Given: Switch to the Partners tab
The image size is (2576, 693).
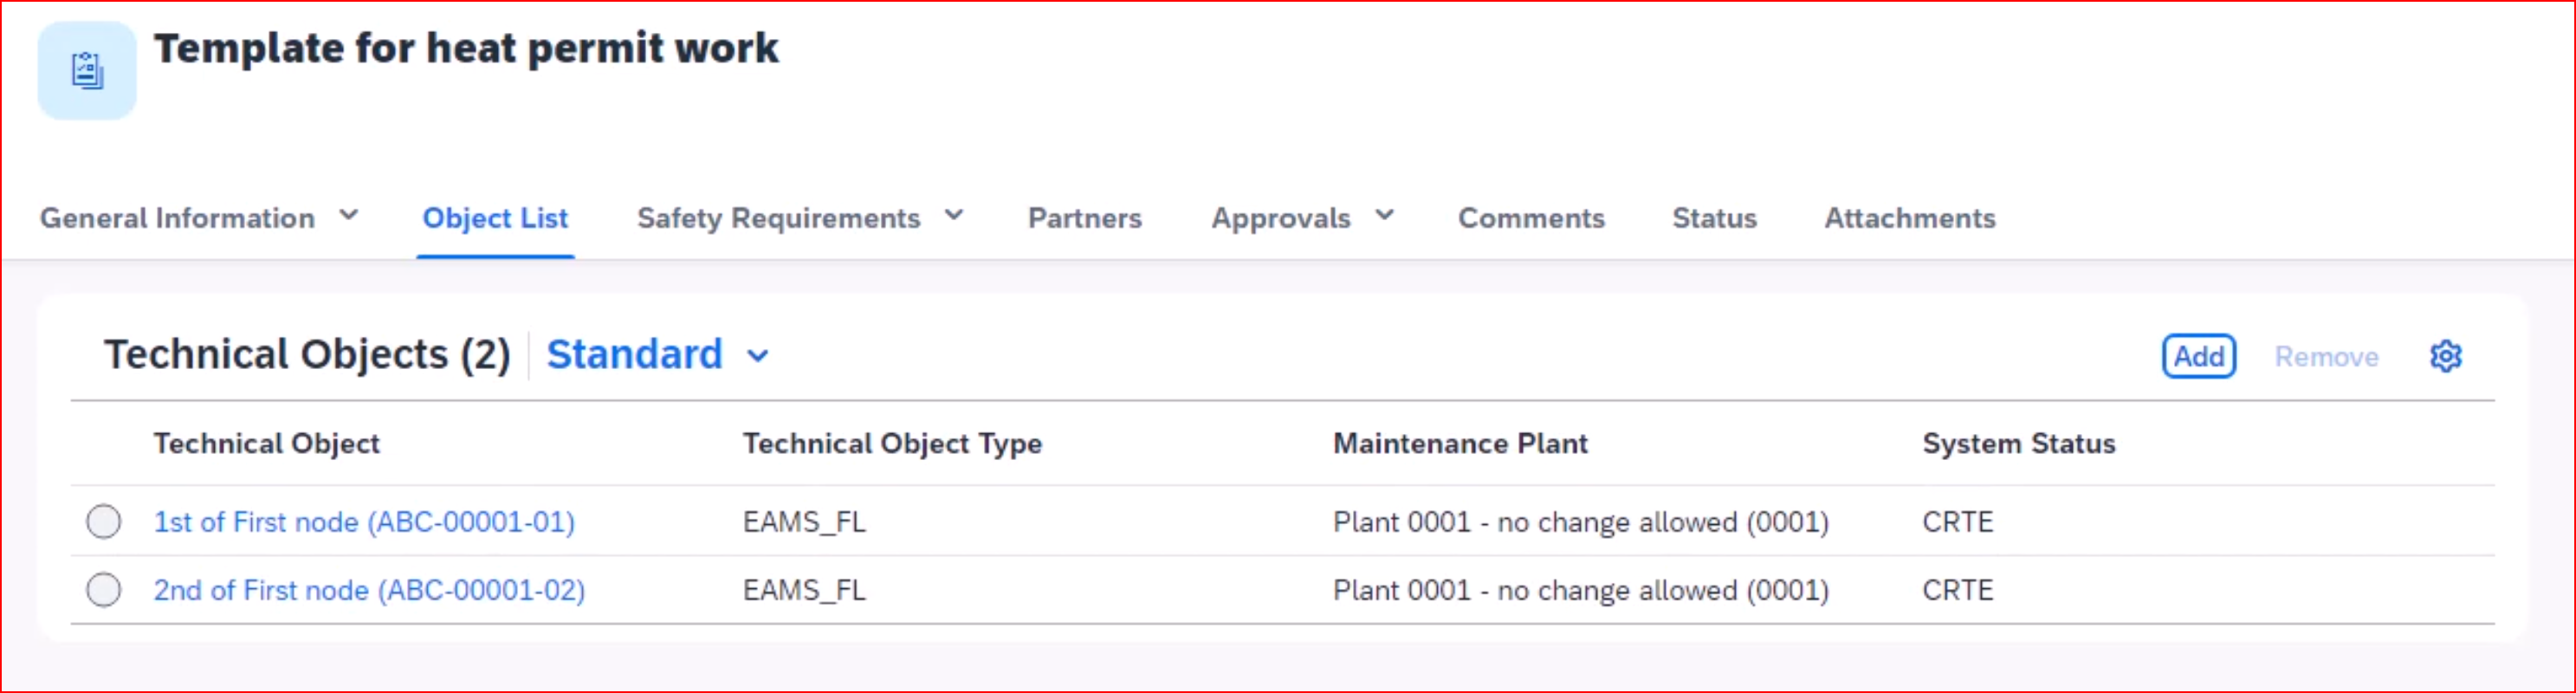Looking at the screenshot, I should [x=1085, y=218].
